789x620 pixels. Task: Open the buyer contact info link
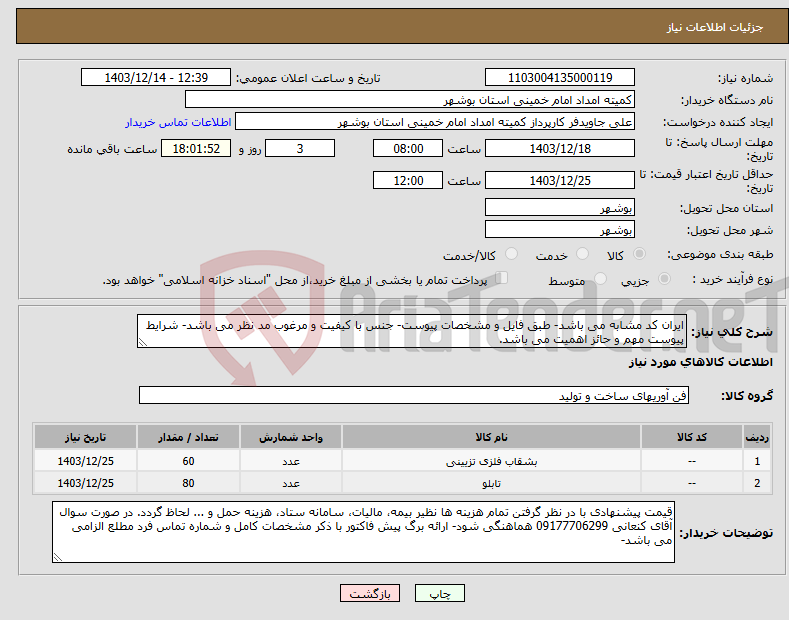click(178, 122)
